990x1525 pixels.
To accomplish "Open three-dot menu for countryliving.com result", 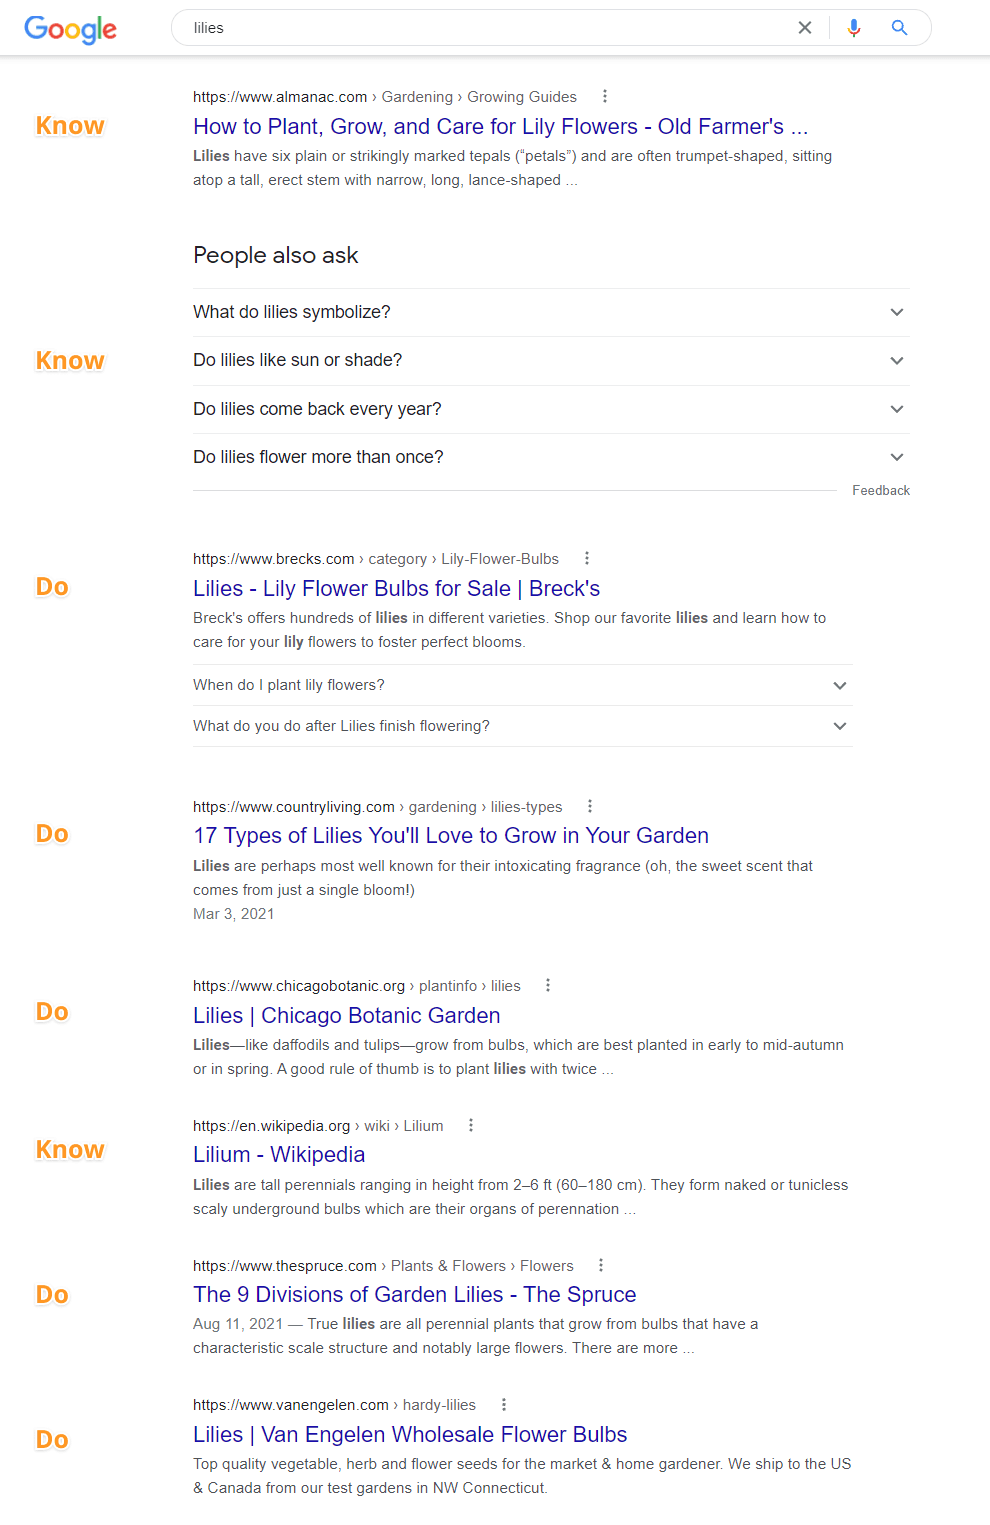I will click(590, 807).
